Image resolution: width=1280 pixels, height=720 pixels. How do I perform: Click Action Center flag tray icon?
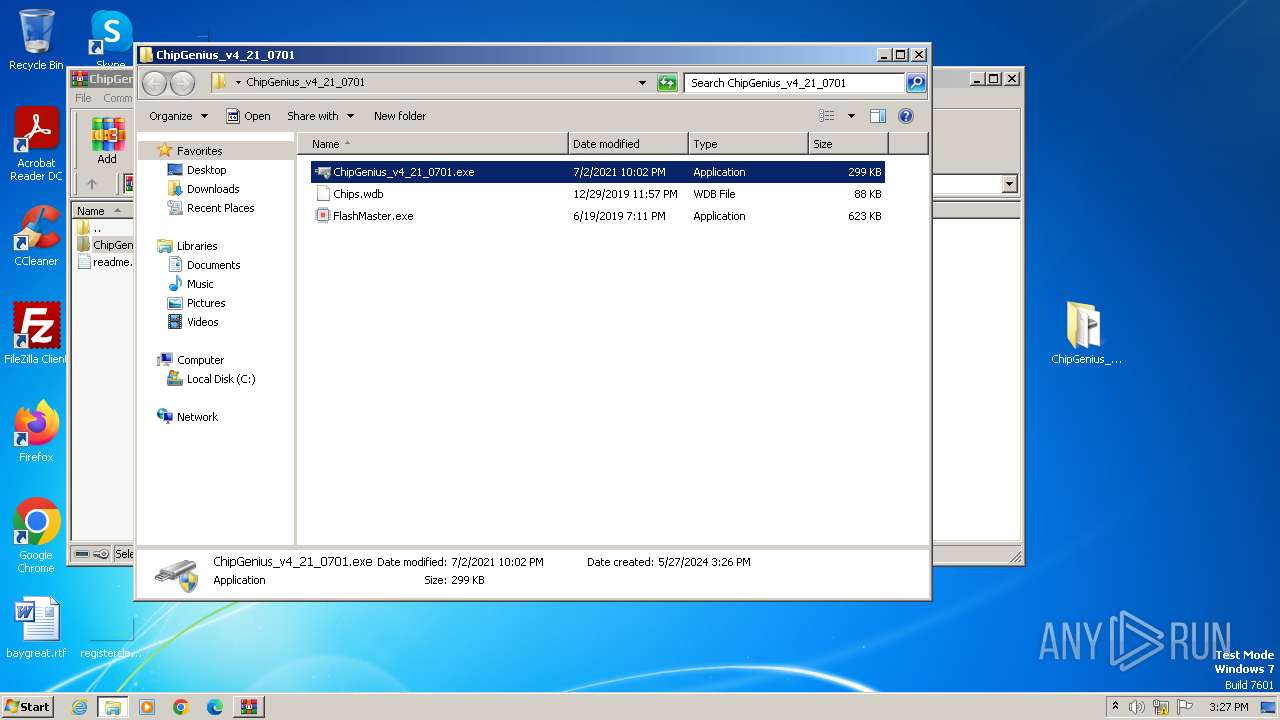coord(1185,707)
